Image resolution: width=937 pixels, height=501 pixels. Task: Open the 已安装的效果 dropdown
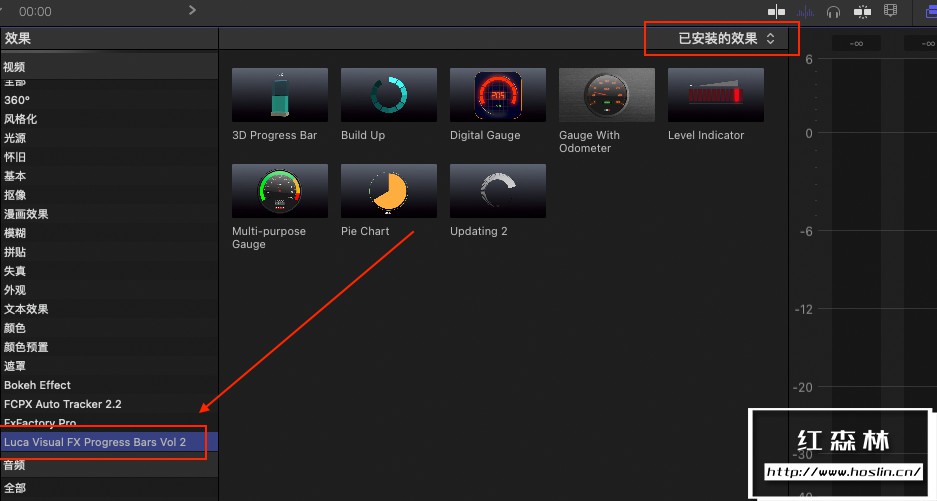[727, 38]
